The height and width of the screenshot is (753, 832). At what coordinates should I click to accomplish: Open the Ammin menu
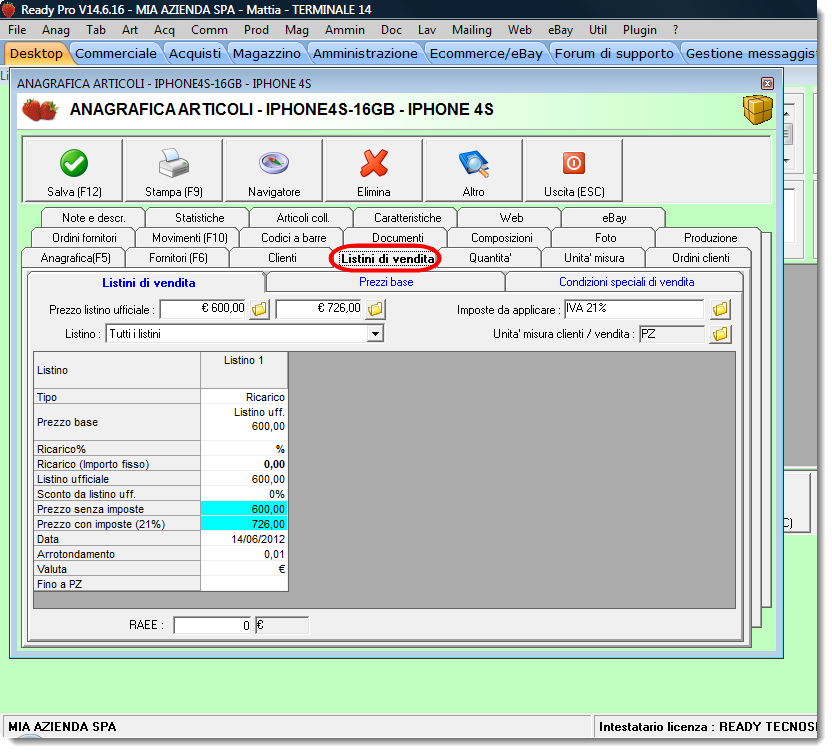pos(344,30)
